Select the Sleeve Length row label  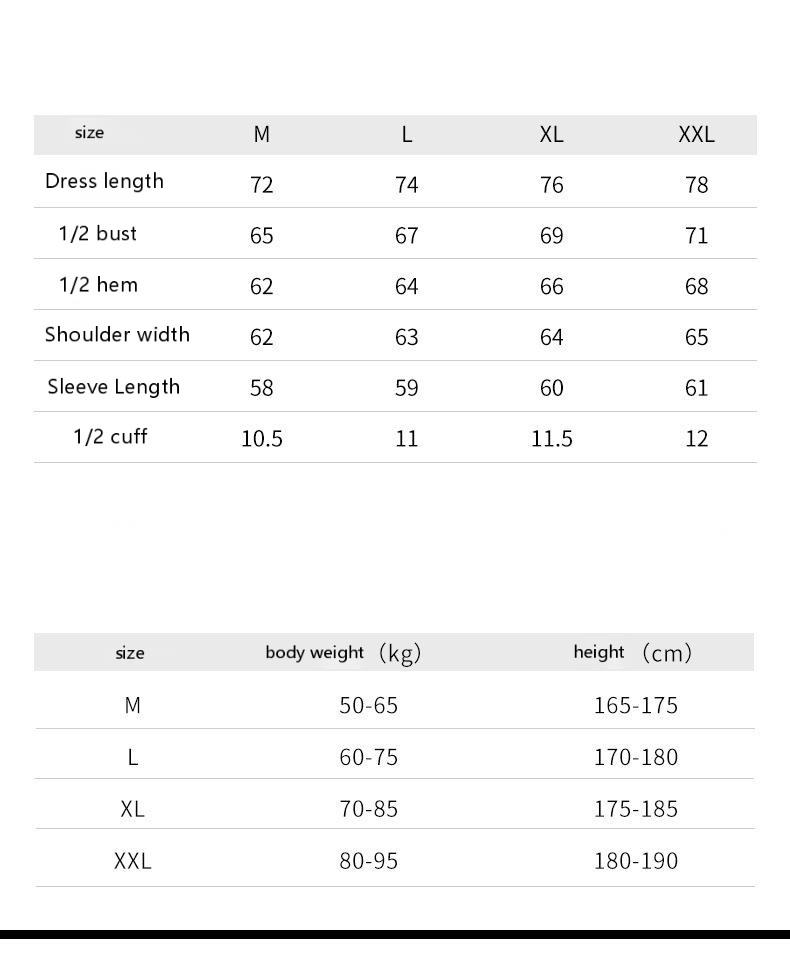click(113, 387)
